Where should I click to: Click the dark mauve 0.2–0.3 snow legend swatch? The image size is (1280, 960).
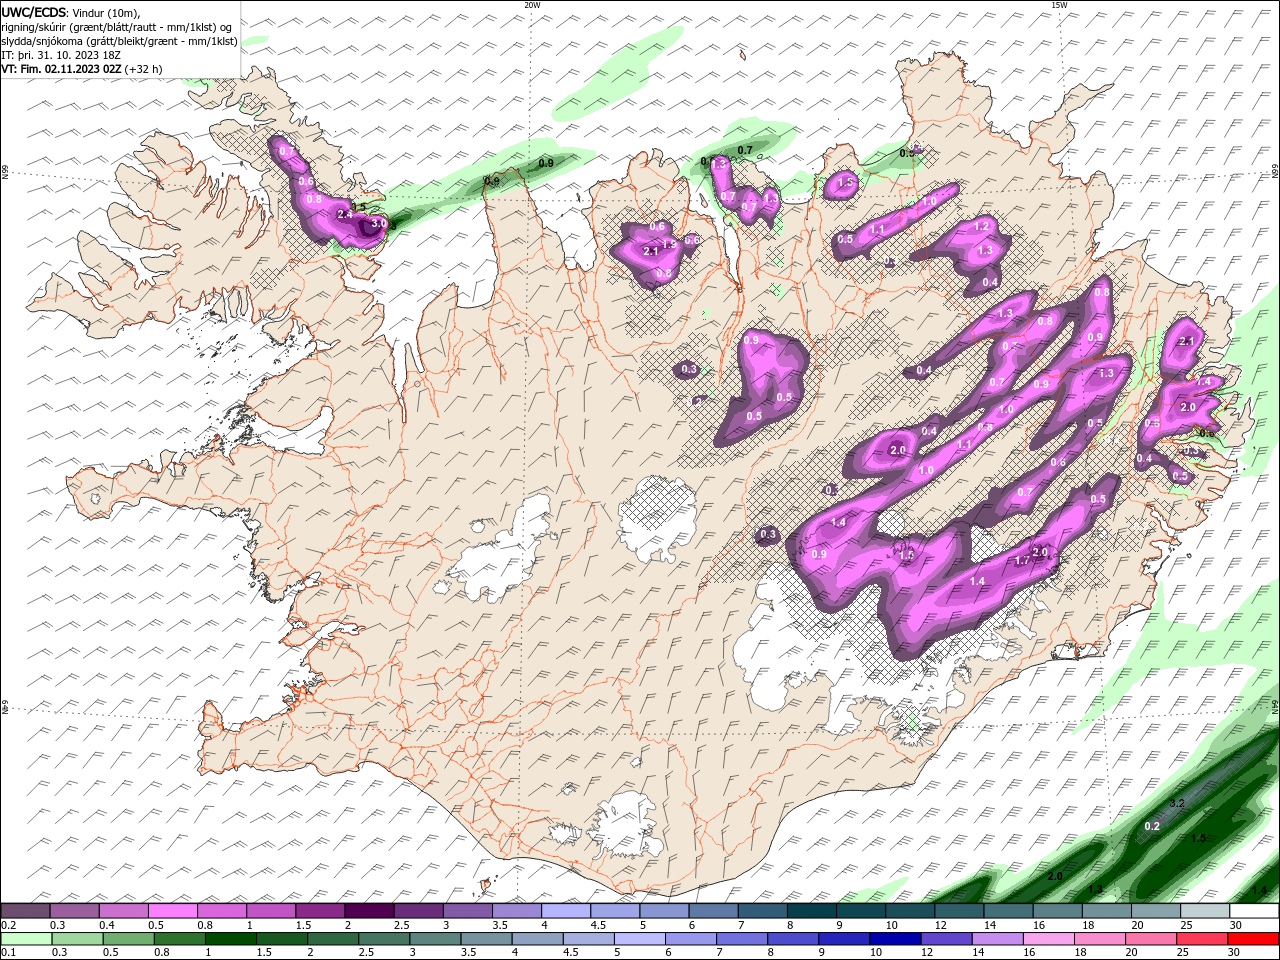tap(25, 911)
